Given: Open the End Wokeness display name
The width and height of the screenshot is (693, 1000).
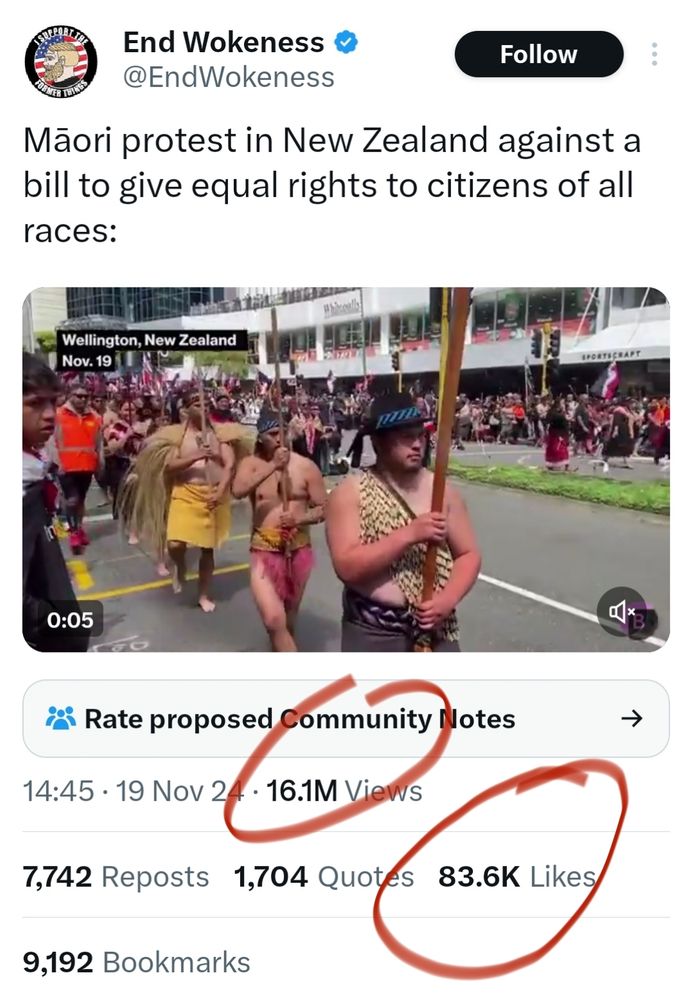Looking at the screenshot, I should tap(223, 42).
